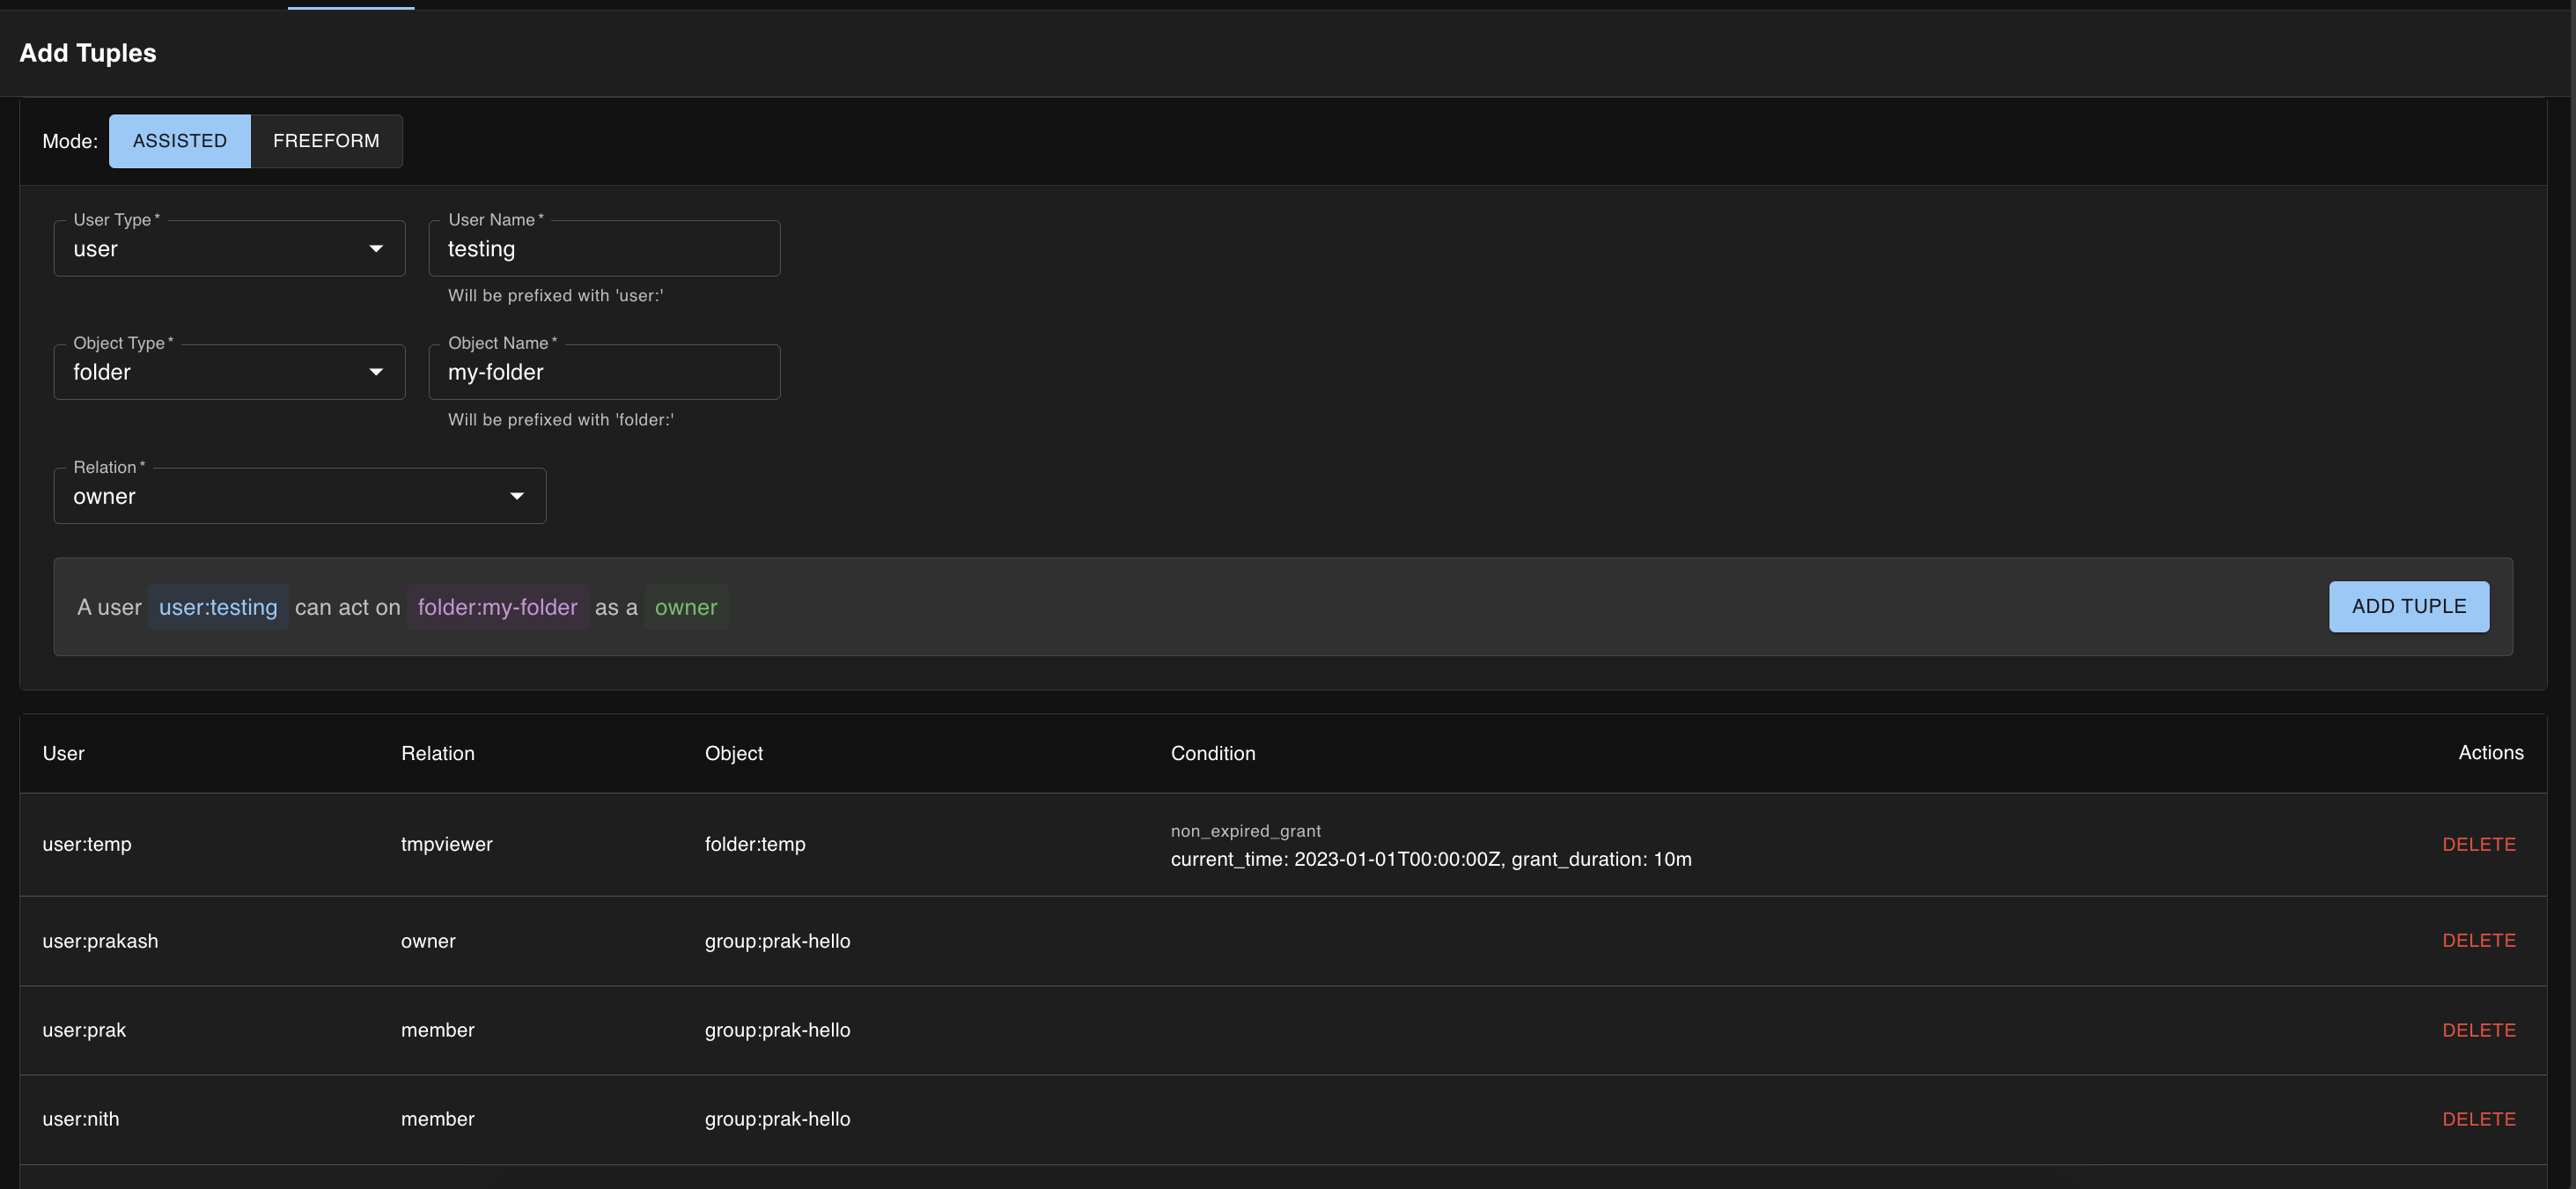Delete the user:temp tuple row
The image size is (2576, 1189).
point(2478,844)
